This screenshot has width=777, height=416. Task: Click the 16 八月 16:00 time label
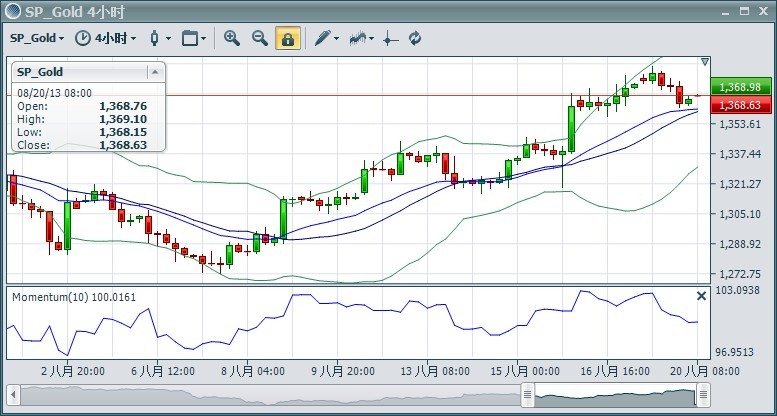pyautogui.click(x=615, y=371)
